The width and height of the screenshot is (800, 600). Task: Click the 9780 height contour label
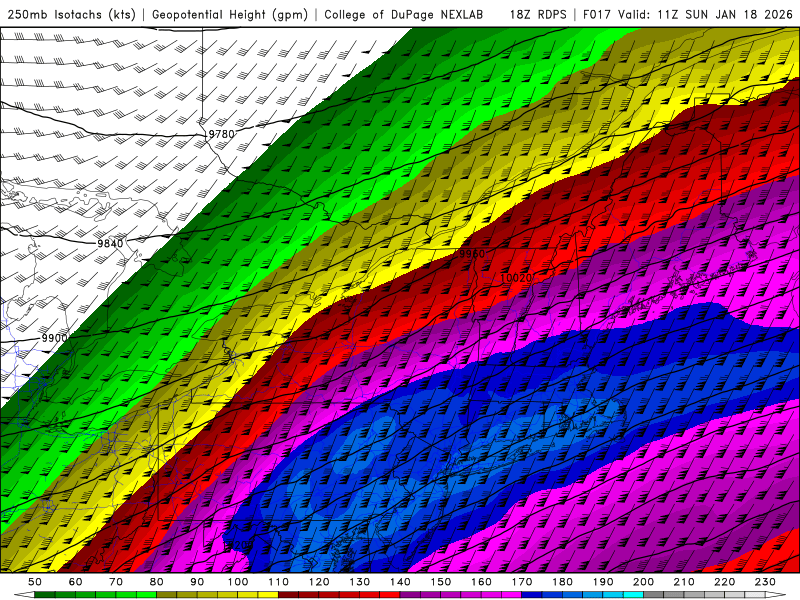click(221, 134)
